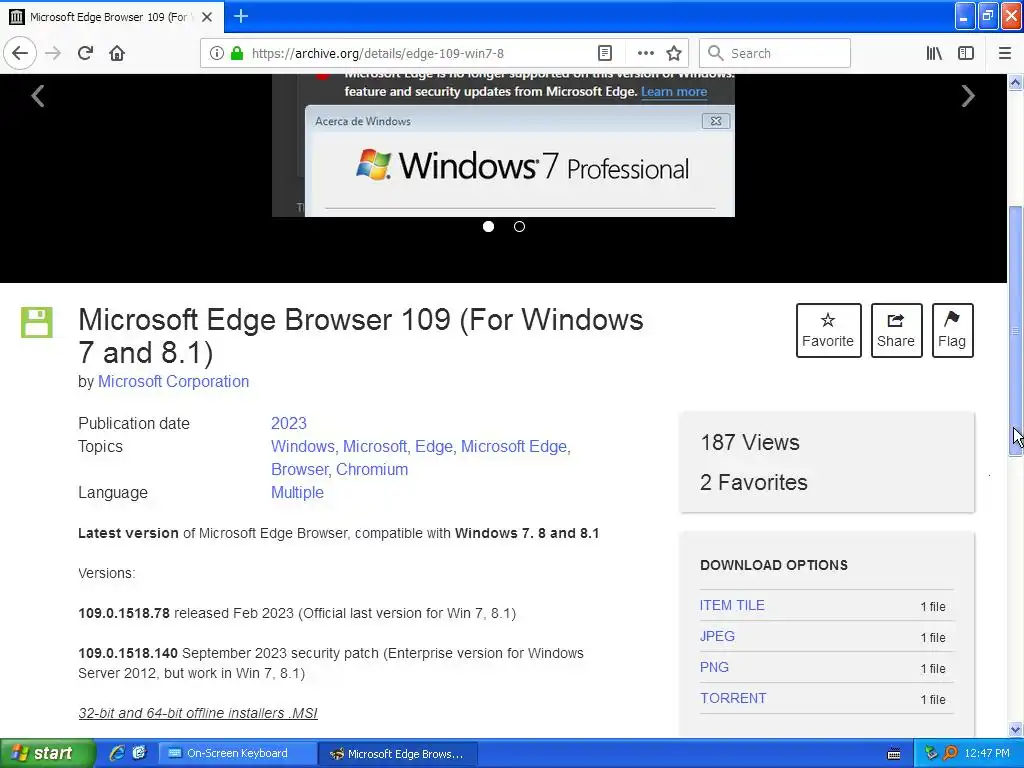Select the first carousel dot
The width and height of the screenshot is (1024, 768).
coord(488,227)
